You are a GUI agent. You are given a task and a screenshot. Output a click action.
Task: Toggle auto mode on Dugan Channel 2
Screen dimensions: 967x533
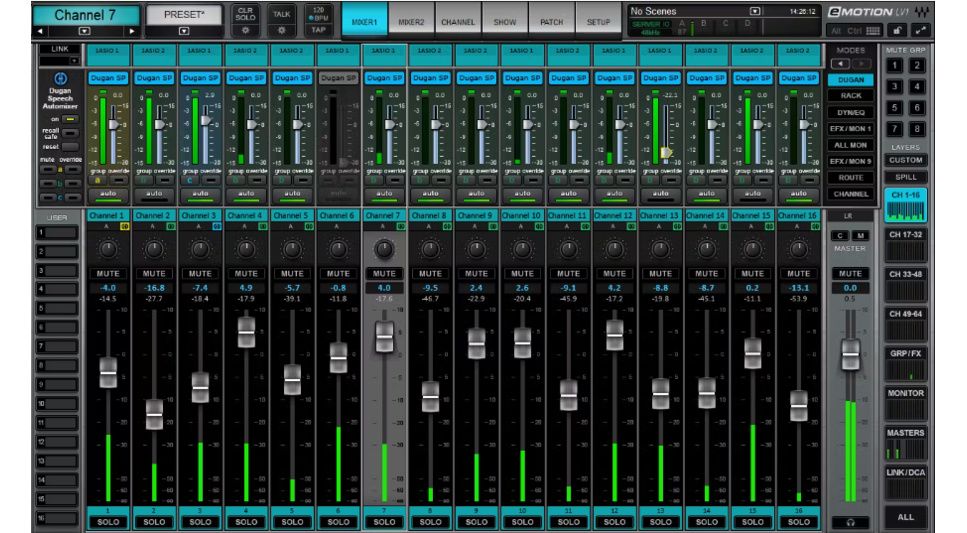click(x=154, y=194)
